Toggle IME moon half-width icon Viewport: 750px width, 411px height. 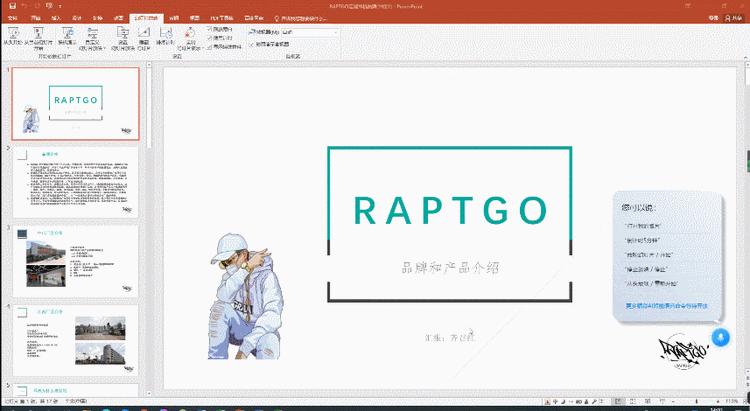click(563, 401)
